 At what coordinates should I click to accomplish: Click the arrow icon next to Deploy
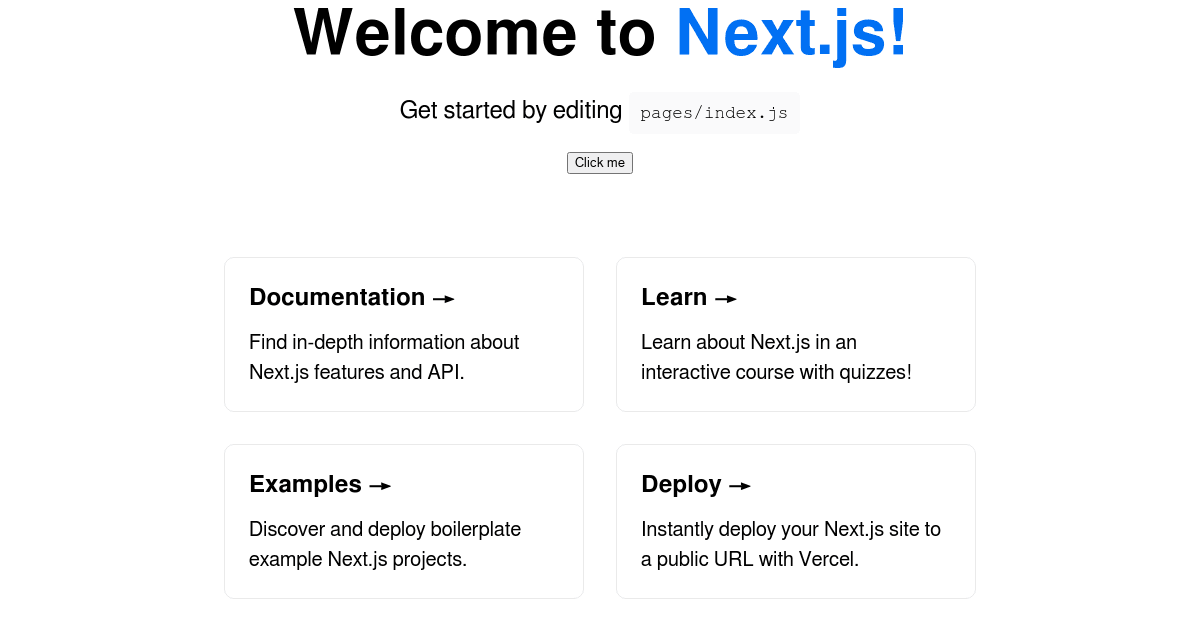(x=740, y=484)
